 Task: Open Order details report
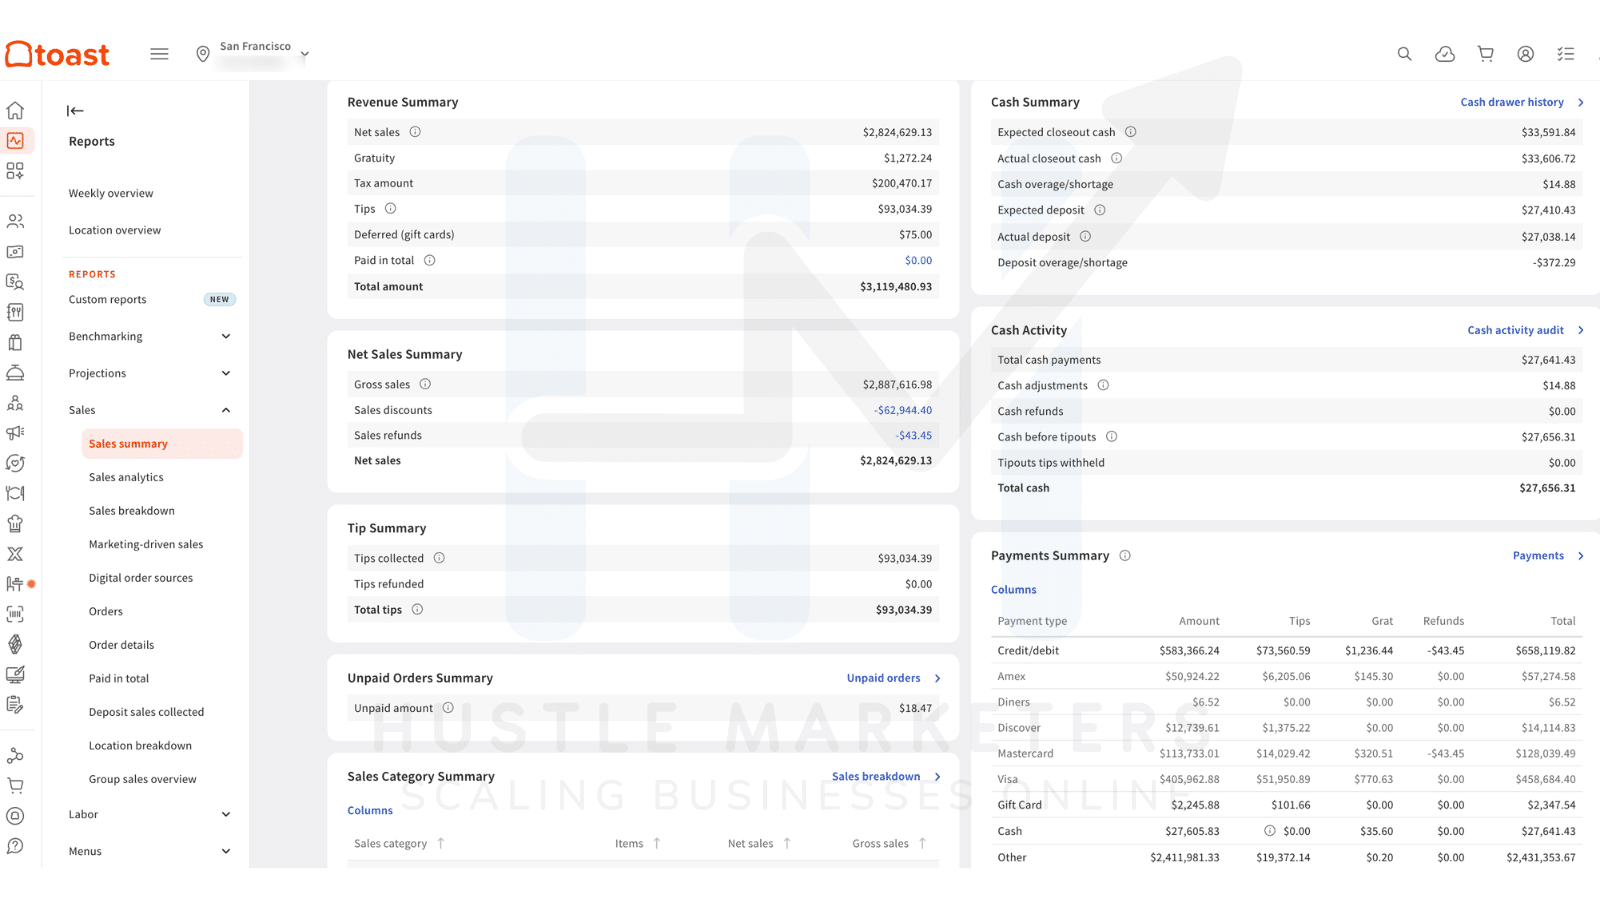click(x=122, y=646)
